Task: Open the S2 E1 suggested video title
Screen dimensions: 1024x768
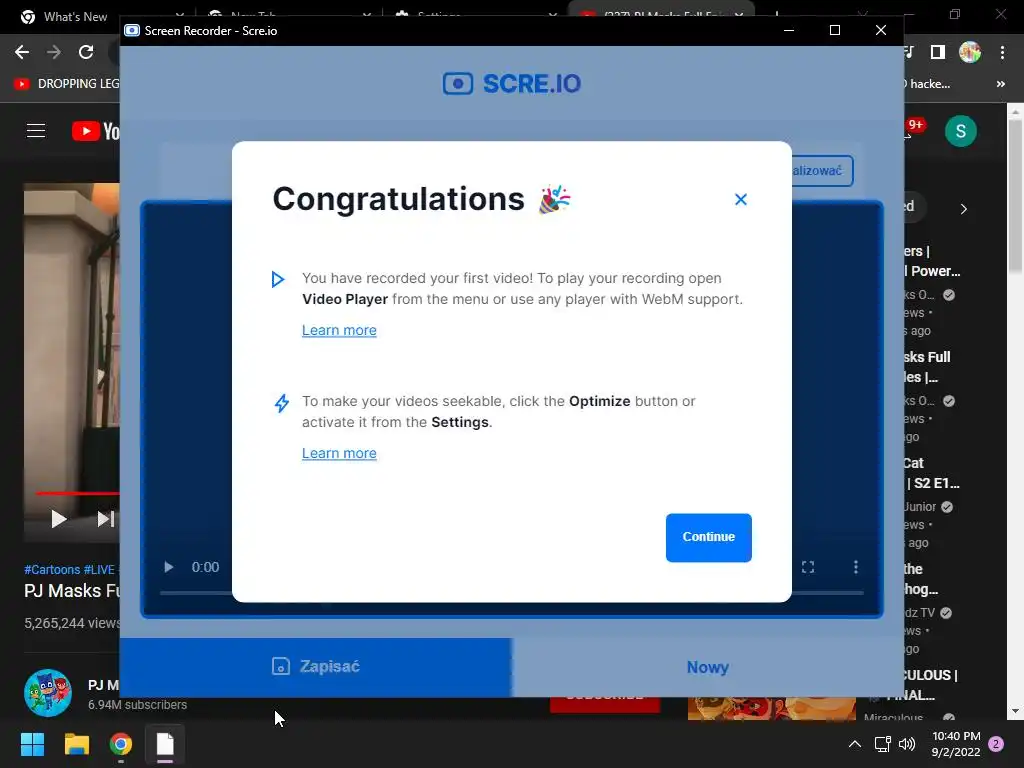Action: coord(932,473)
